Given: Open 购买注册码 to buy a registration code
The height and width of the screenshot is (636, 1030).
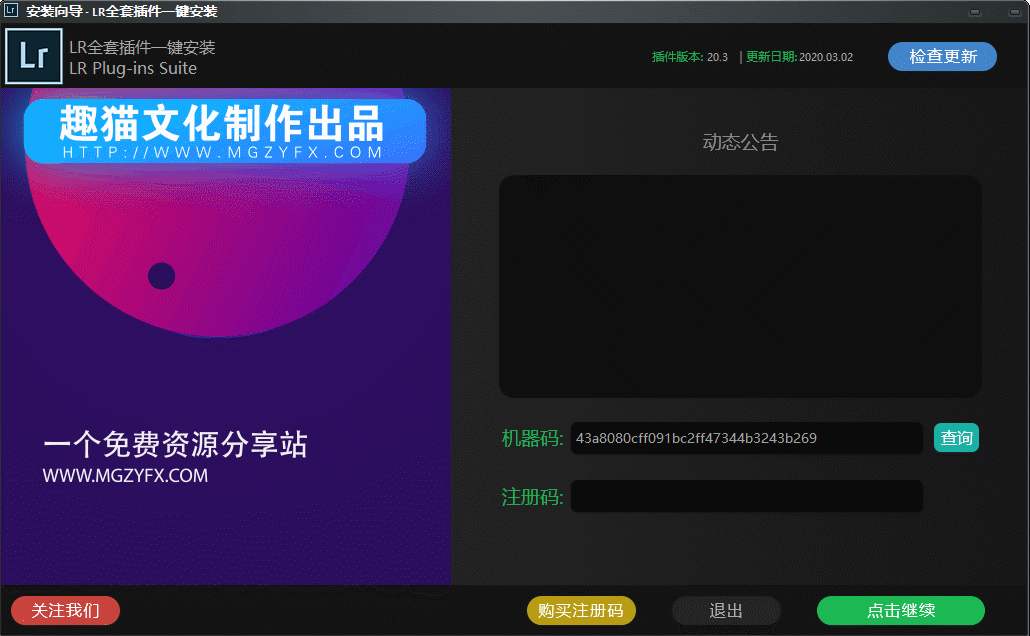Looking at the screenshot, I should click(x=581, y=610).
